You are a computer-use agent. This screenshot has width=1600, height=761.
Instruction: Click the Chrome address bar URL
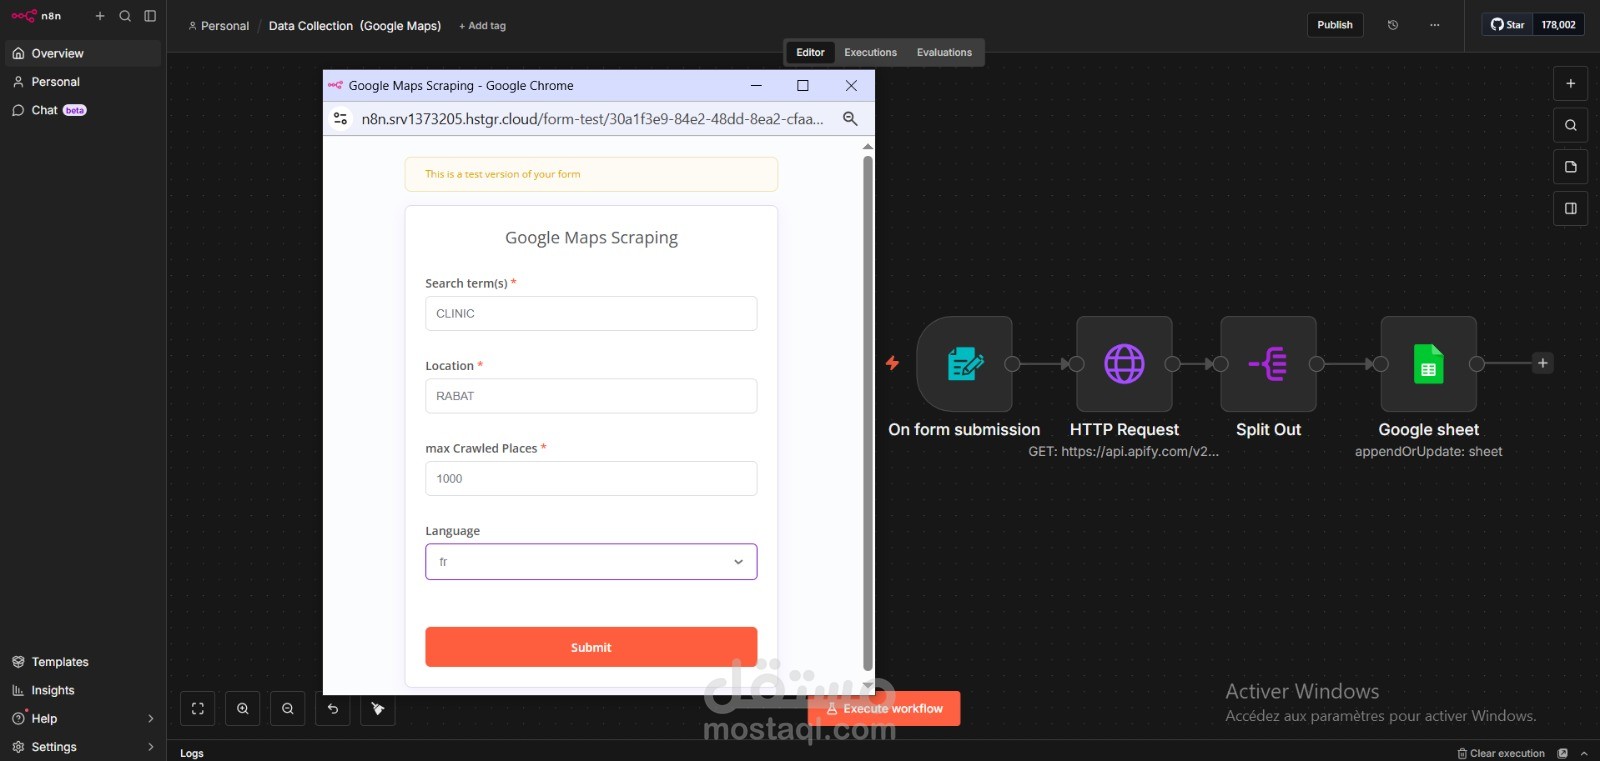click(593, 119)
